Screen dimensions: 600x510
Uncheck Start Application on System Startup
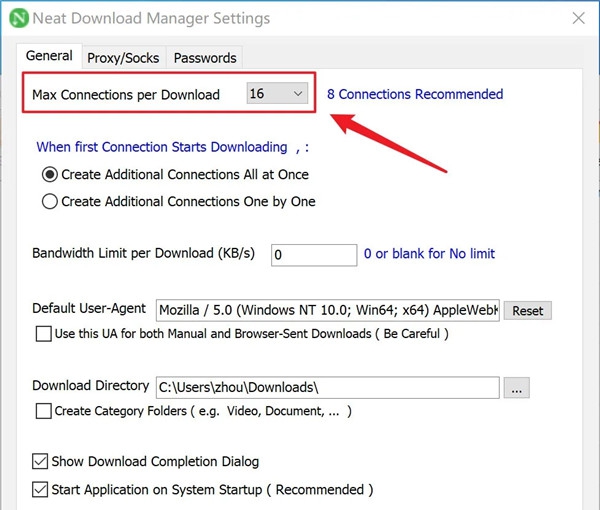[40, 490]
